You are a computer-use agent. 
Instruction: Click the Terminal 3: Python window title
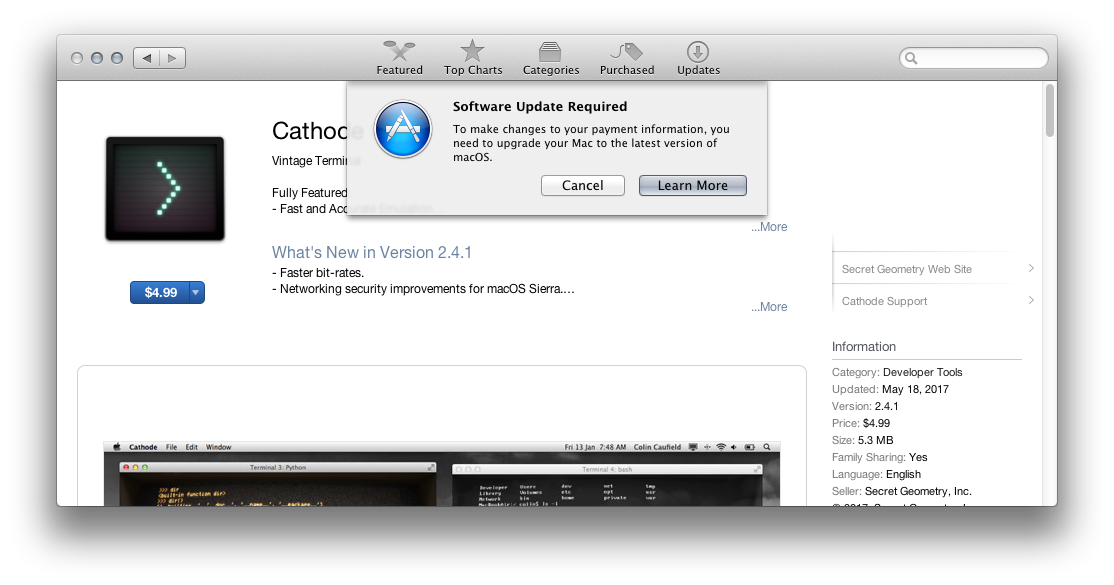[278, 468]
